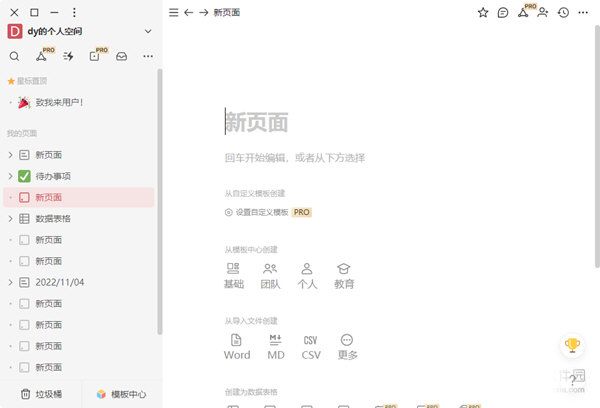Click 设置自定义模板 link
The width and height of the screenshot is (600, 408).
[x=262, y=212]
